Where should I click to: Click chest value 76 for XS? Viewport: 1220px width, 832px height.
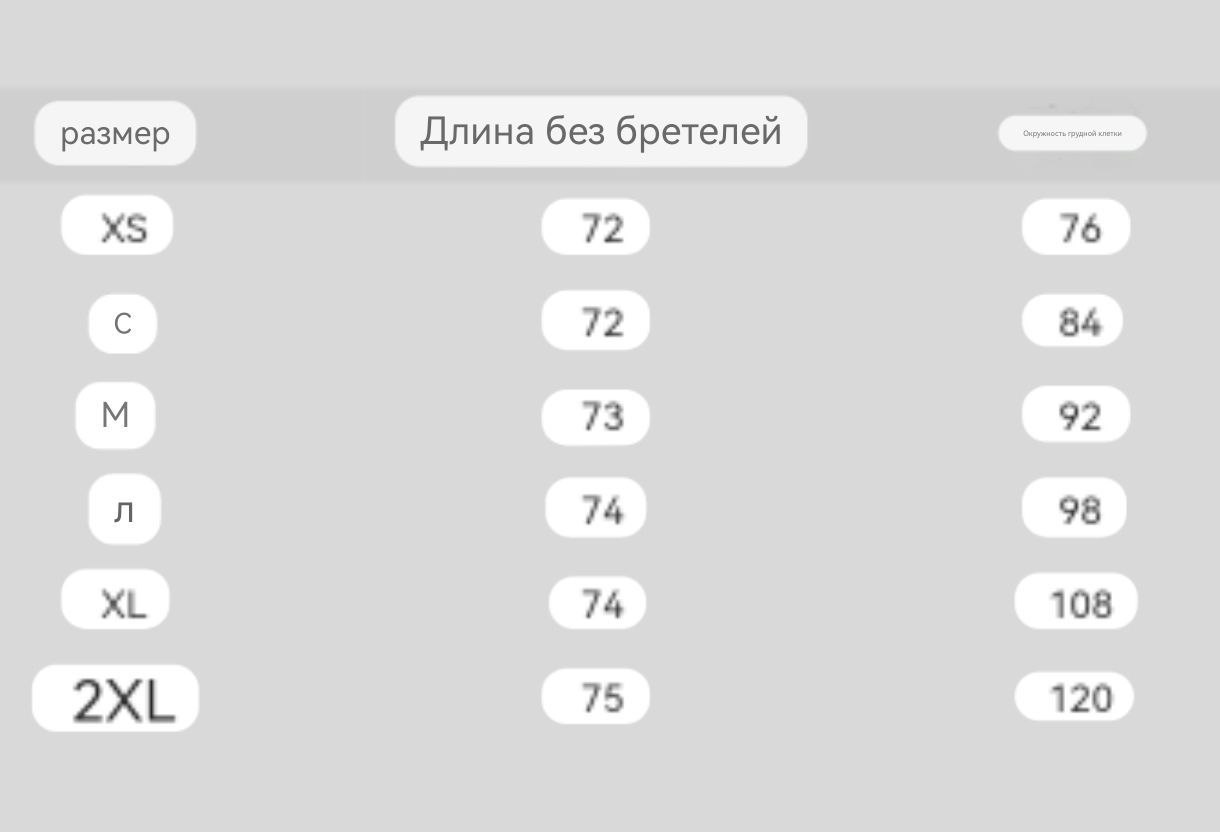click(1076, 227)
